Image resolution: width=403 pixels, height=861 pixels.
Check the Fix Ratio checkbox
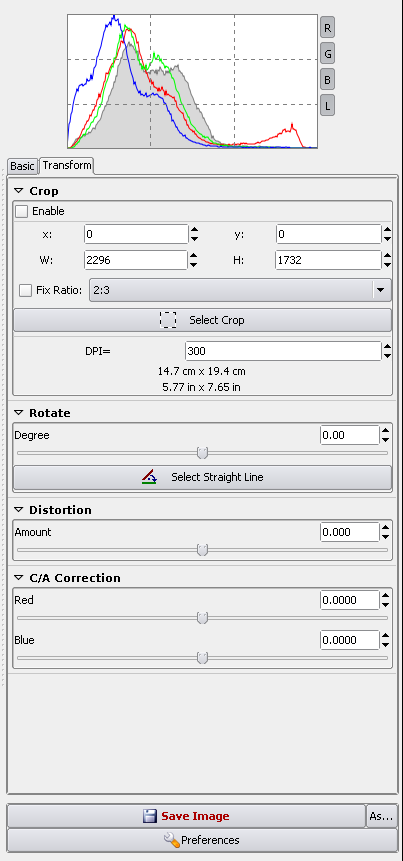25,290
